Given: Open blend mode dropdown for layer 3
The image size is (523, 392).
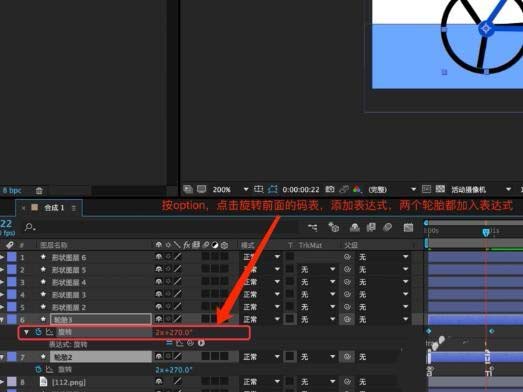Looking at the screenshot, I should tap(261, 282).
